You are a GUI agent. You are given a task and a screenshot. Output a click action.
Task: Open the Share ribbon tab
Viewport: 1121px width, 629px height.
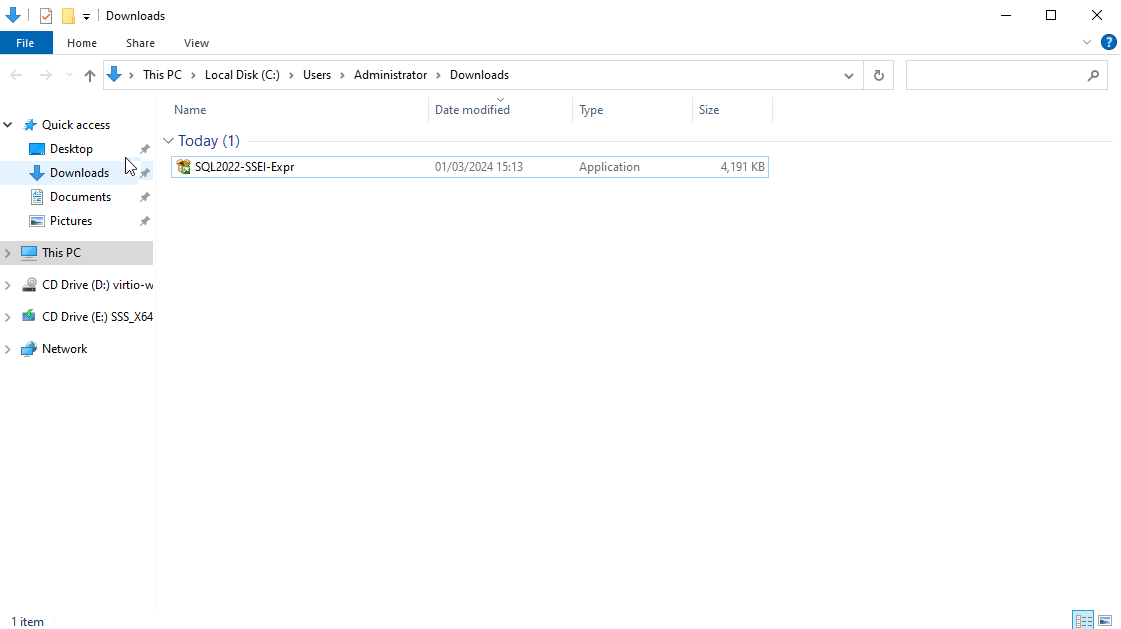(x=140, y=43)
